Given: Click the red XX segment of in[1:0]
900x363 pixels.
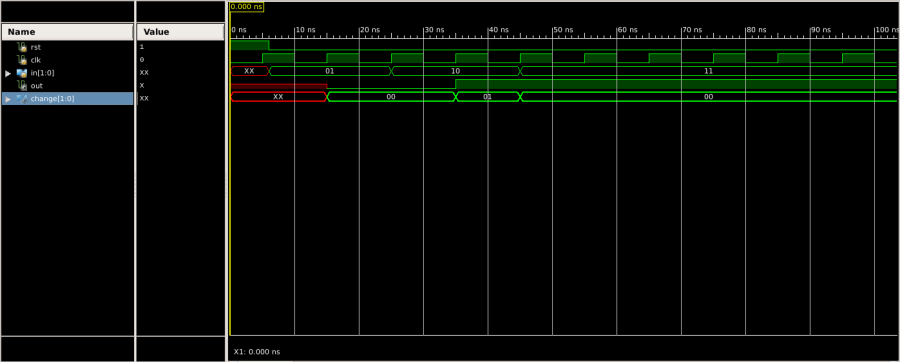Looking at the screenshot, I should click(x=250, y=71).
